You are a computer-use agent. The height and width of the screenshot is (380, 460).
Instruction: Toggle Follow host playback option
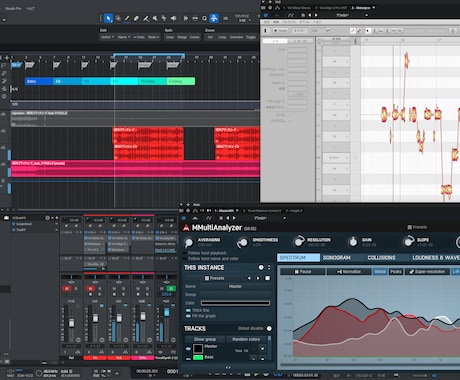(x=185, y=253)
